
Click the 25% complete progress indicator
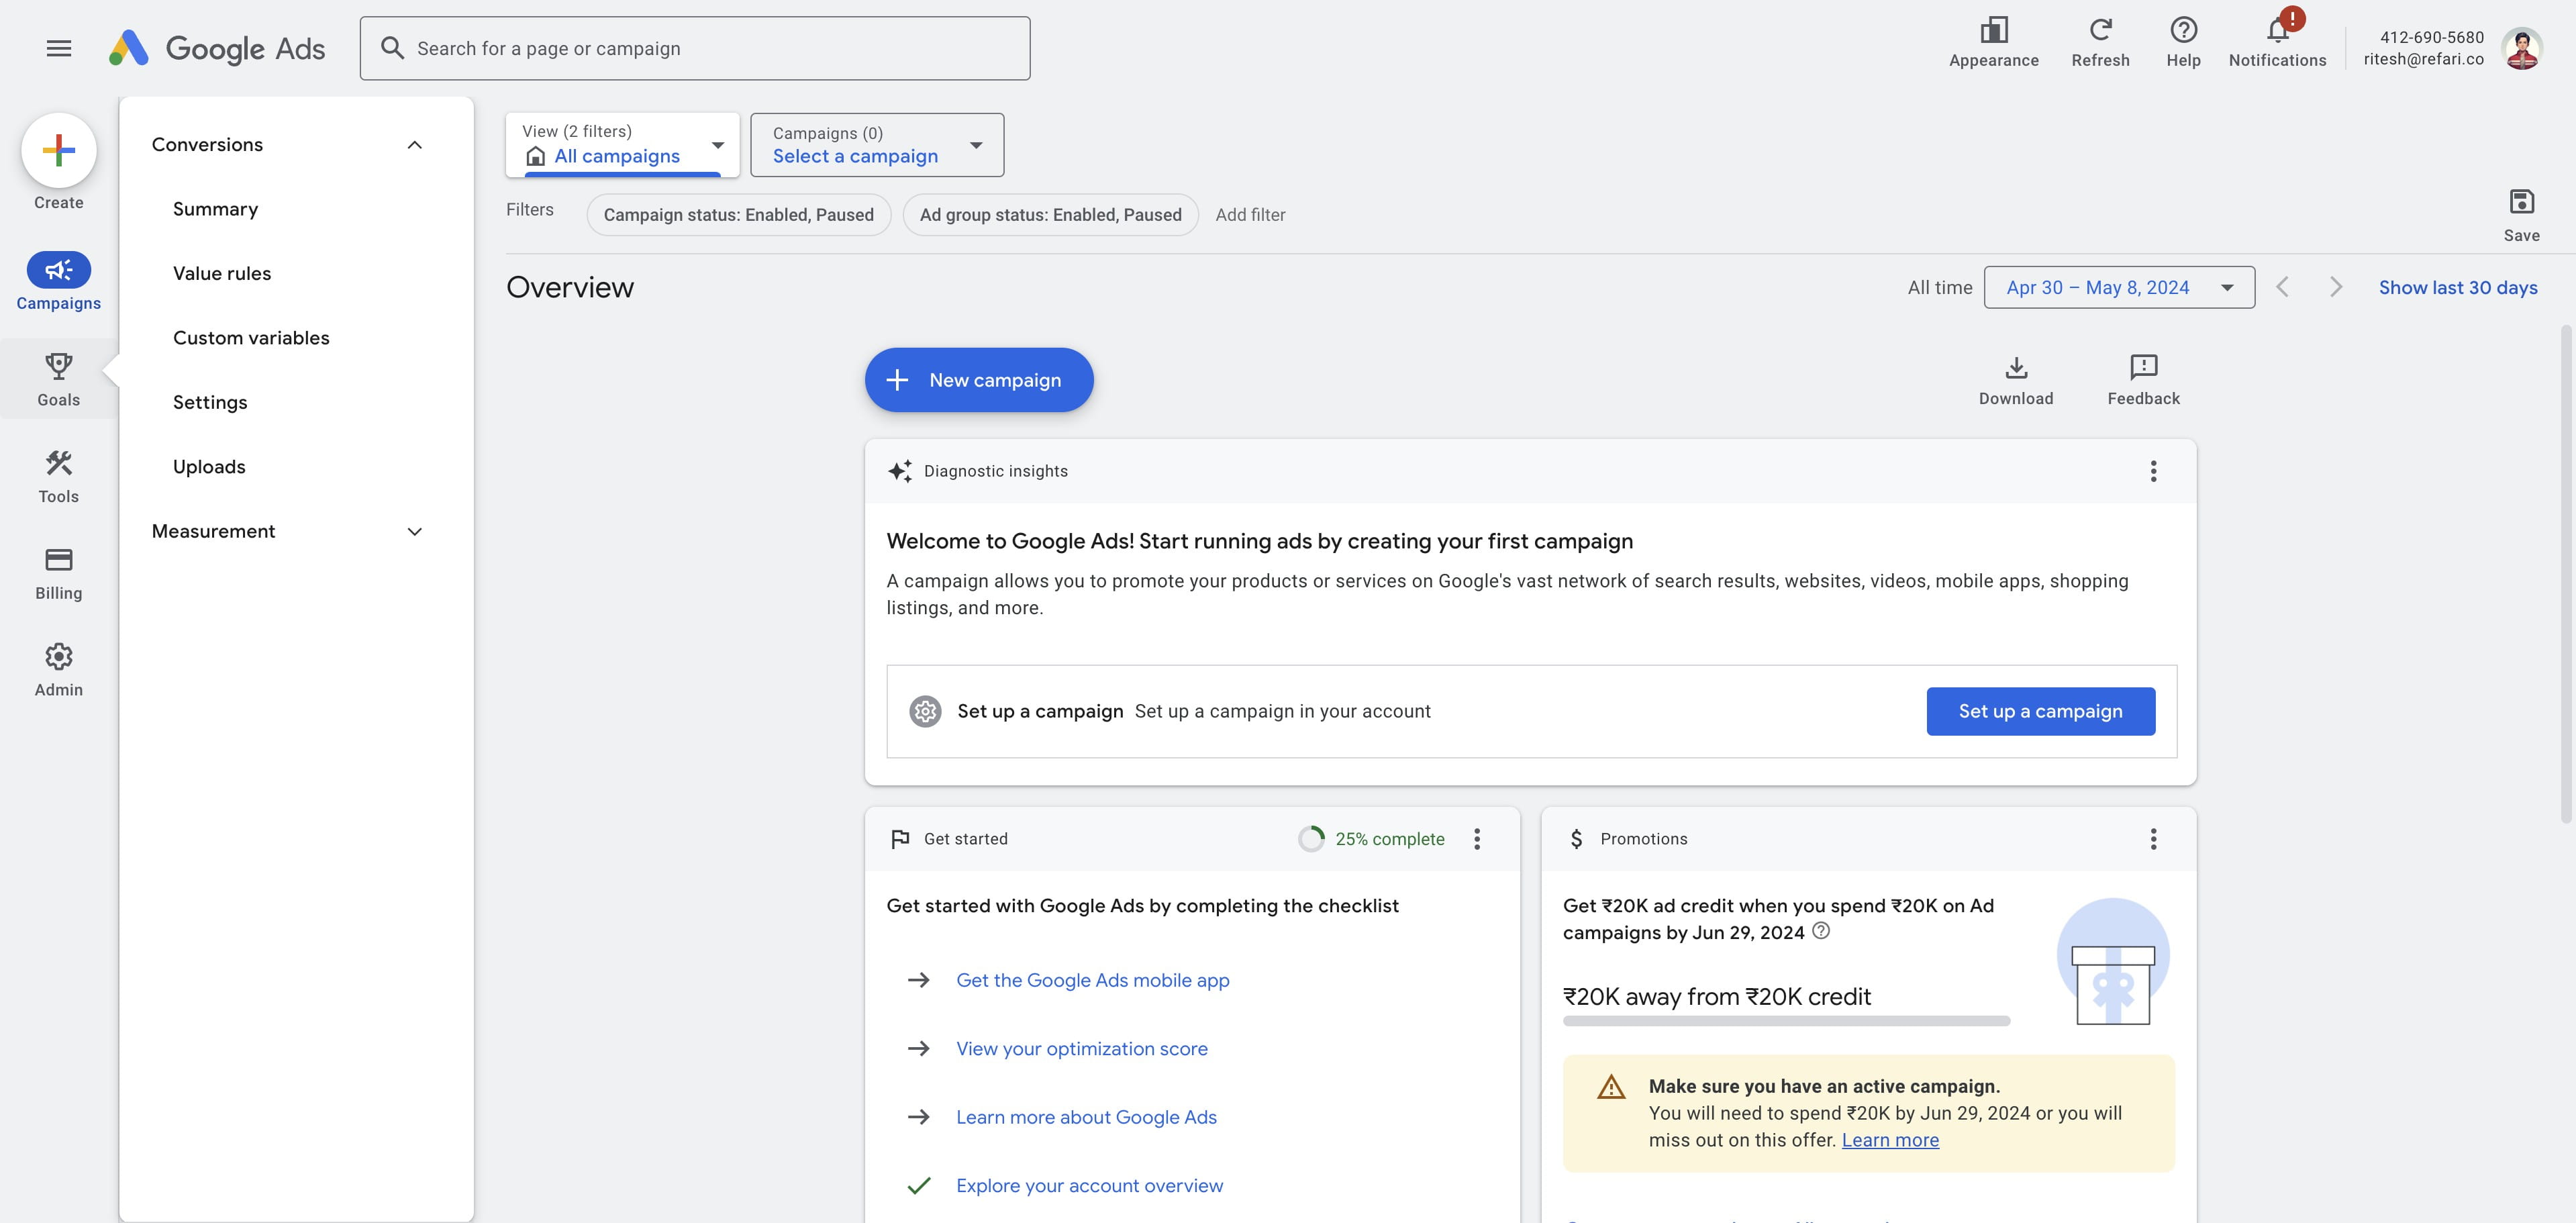1371,839
